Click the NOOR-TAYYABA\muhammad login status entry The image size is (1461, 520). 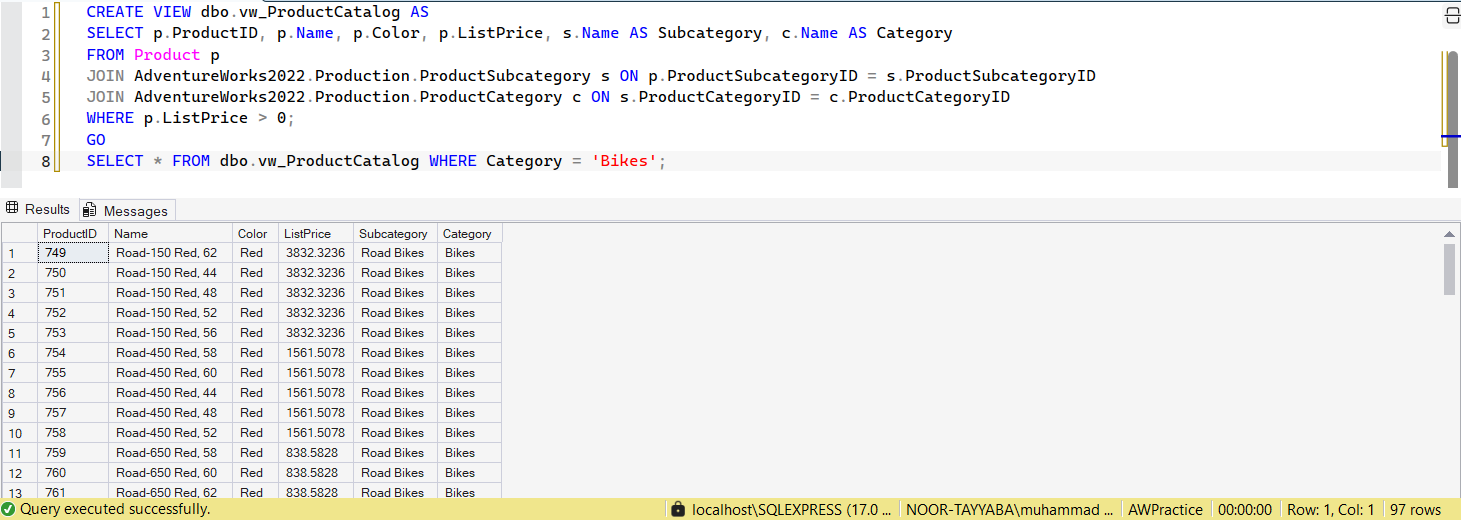point(1009,510)
